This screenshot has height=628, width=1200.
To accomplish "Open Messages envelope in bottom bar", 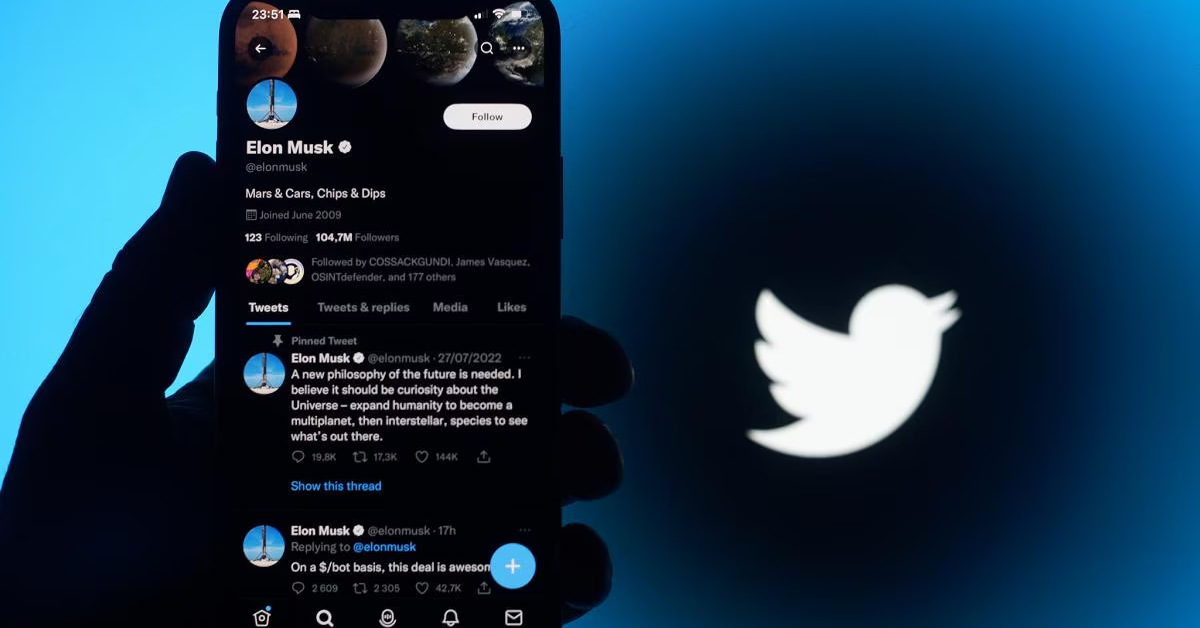I will (513, 617).
